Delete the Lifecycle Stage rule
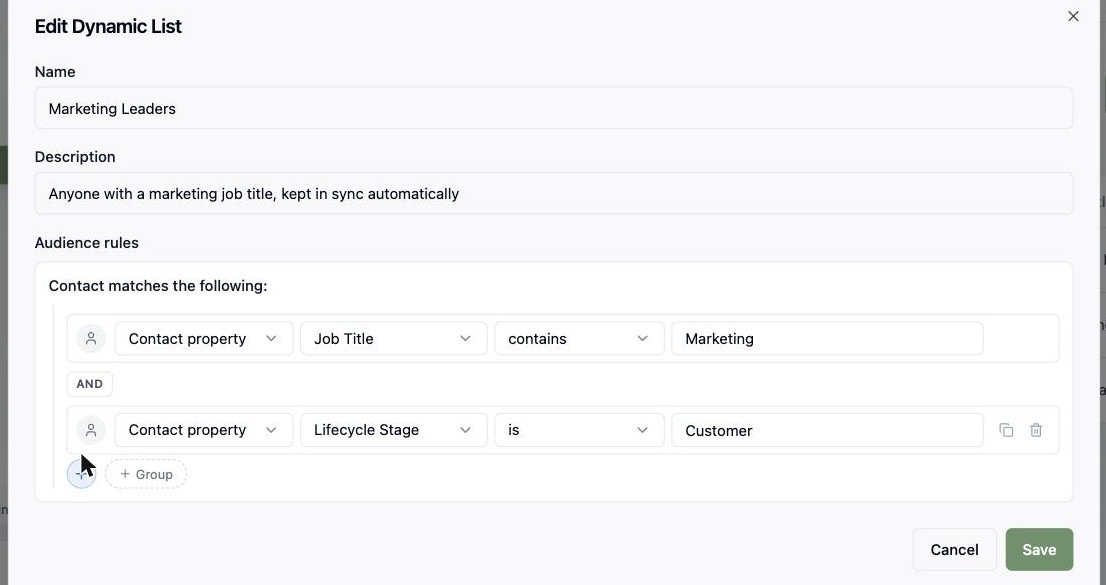This screenshot has width=1106, height=585. (1036, 430)
